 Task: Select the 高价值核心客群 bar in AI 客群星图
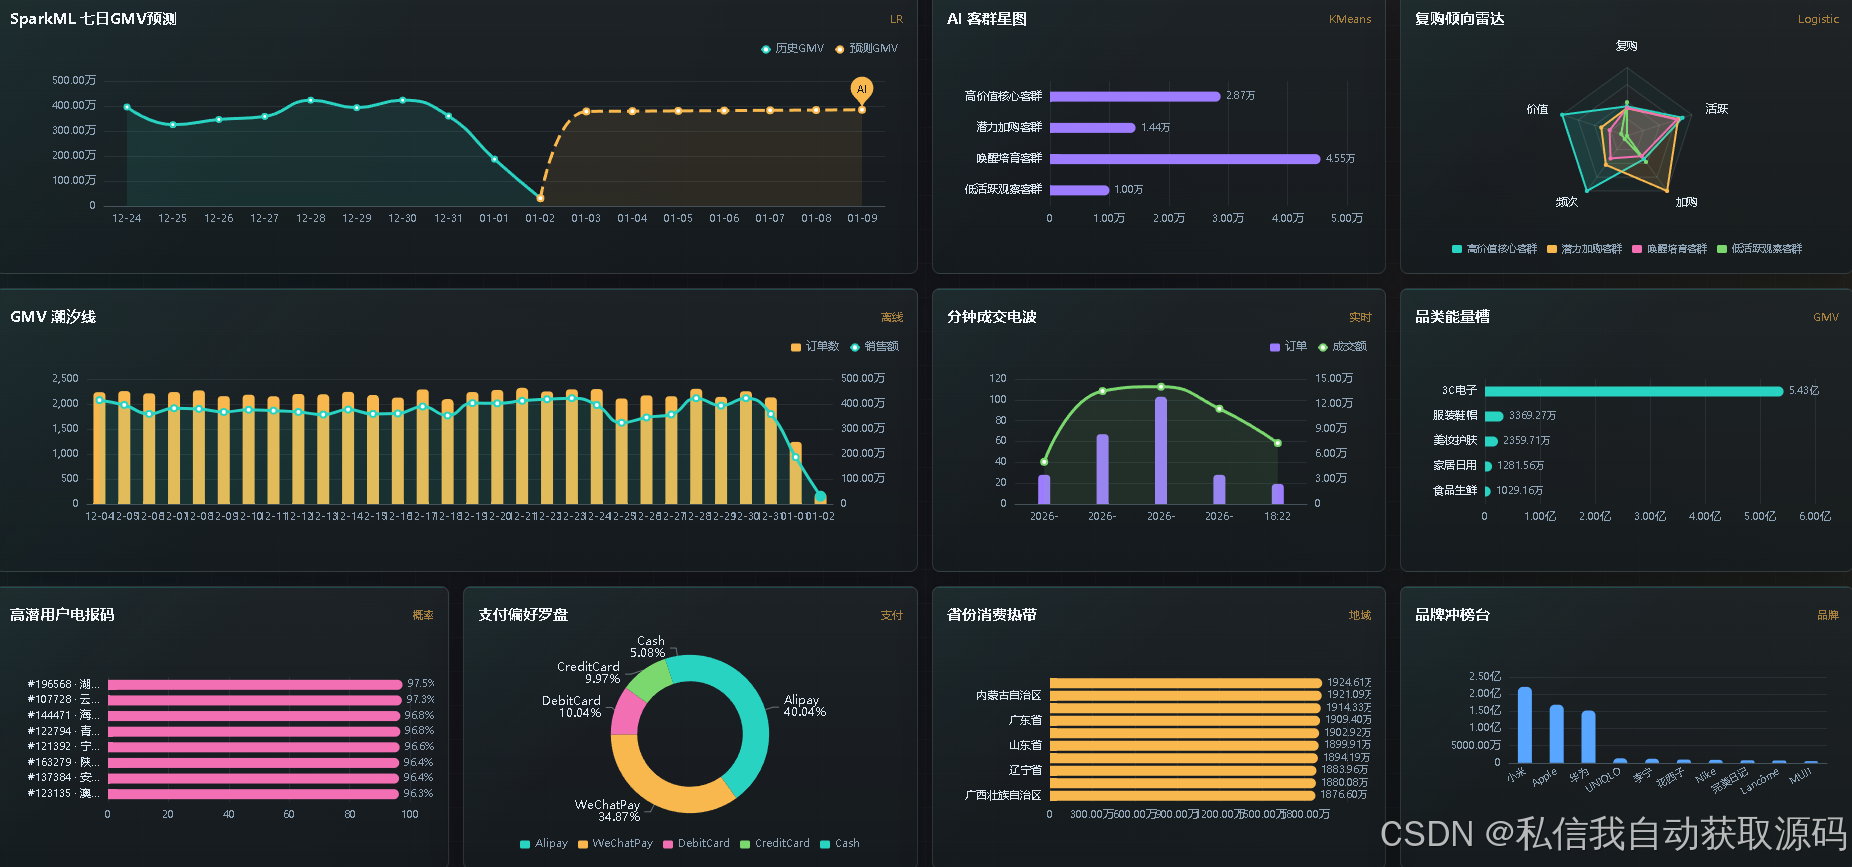tap(1135, 96)
